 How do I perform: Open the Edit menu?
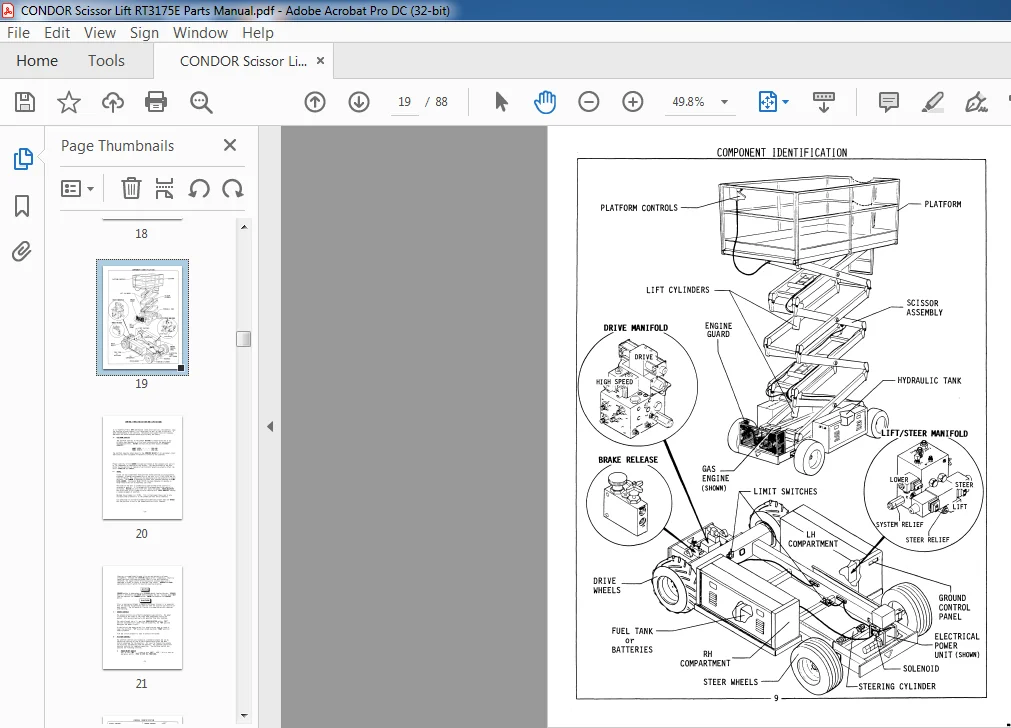point(57,33)
